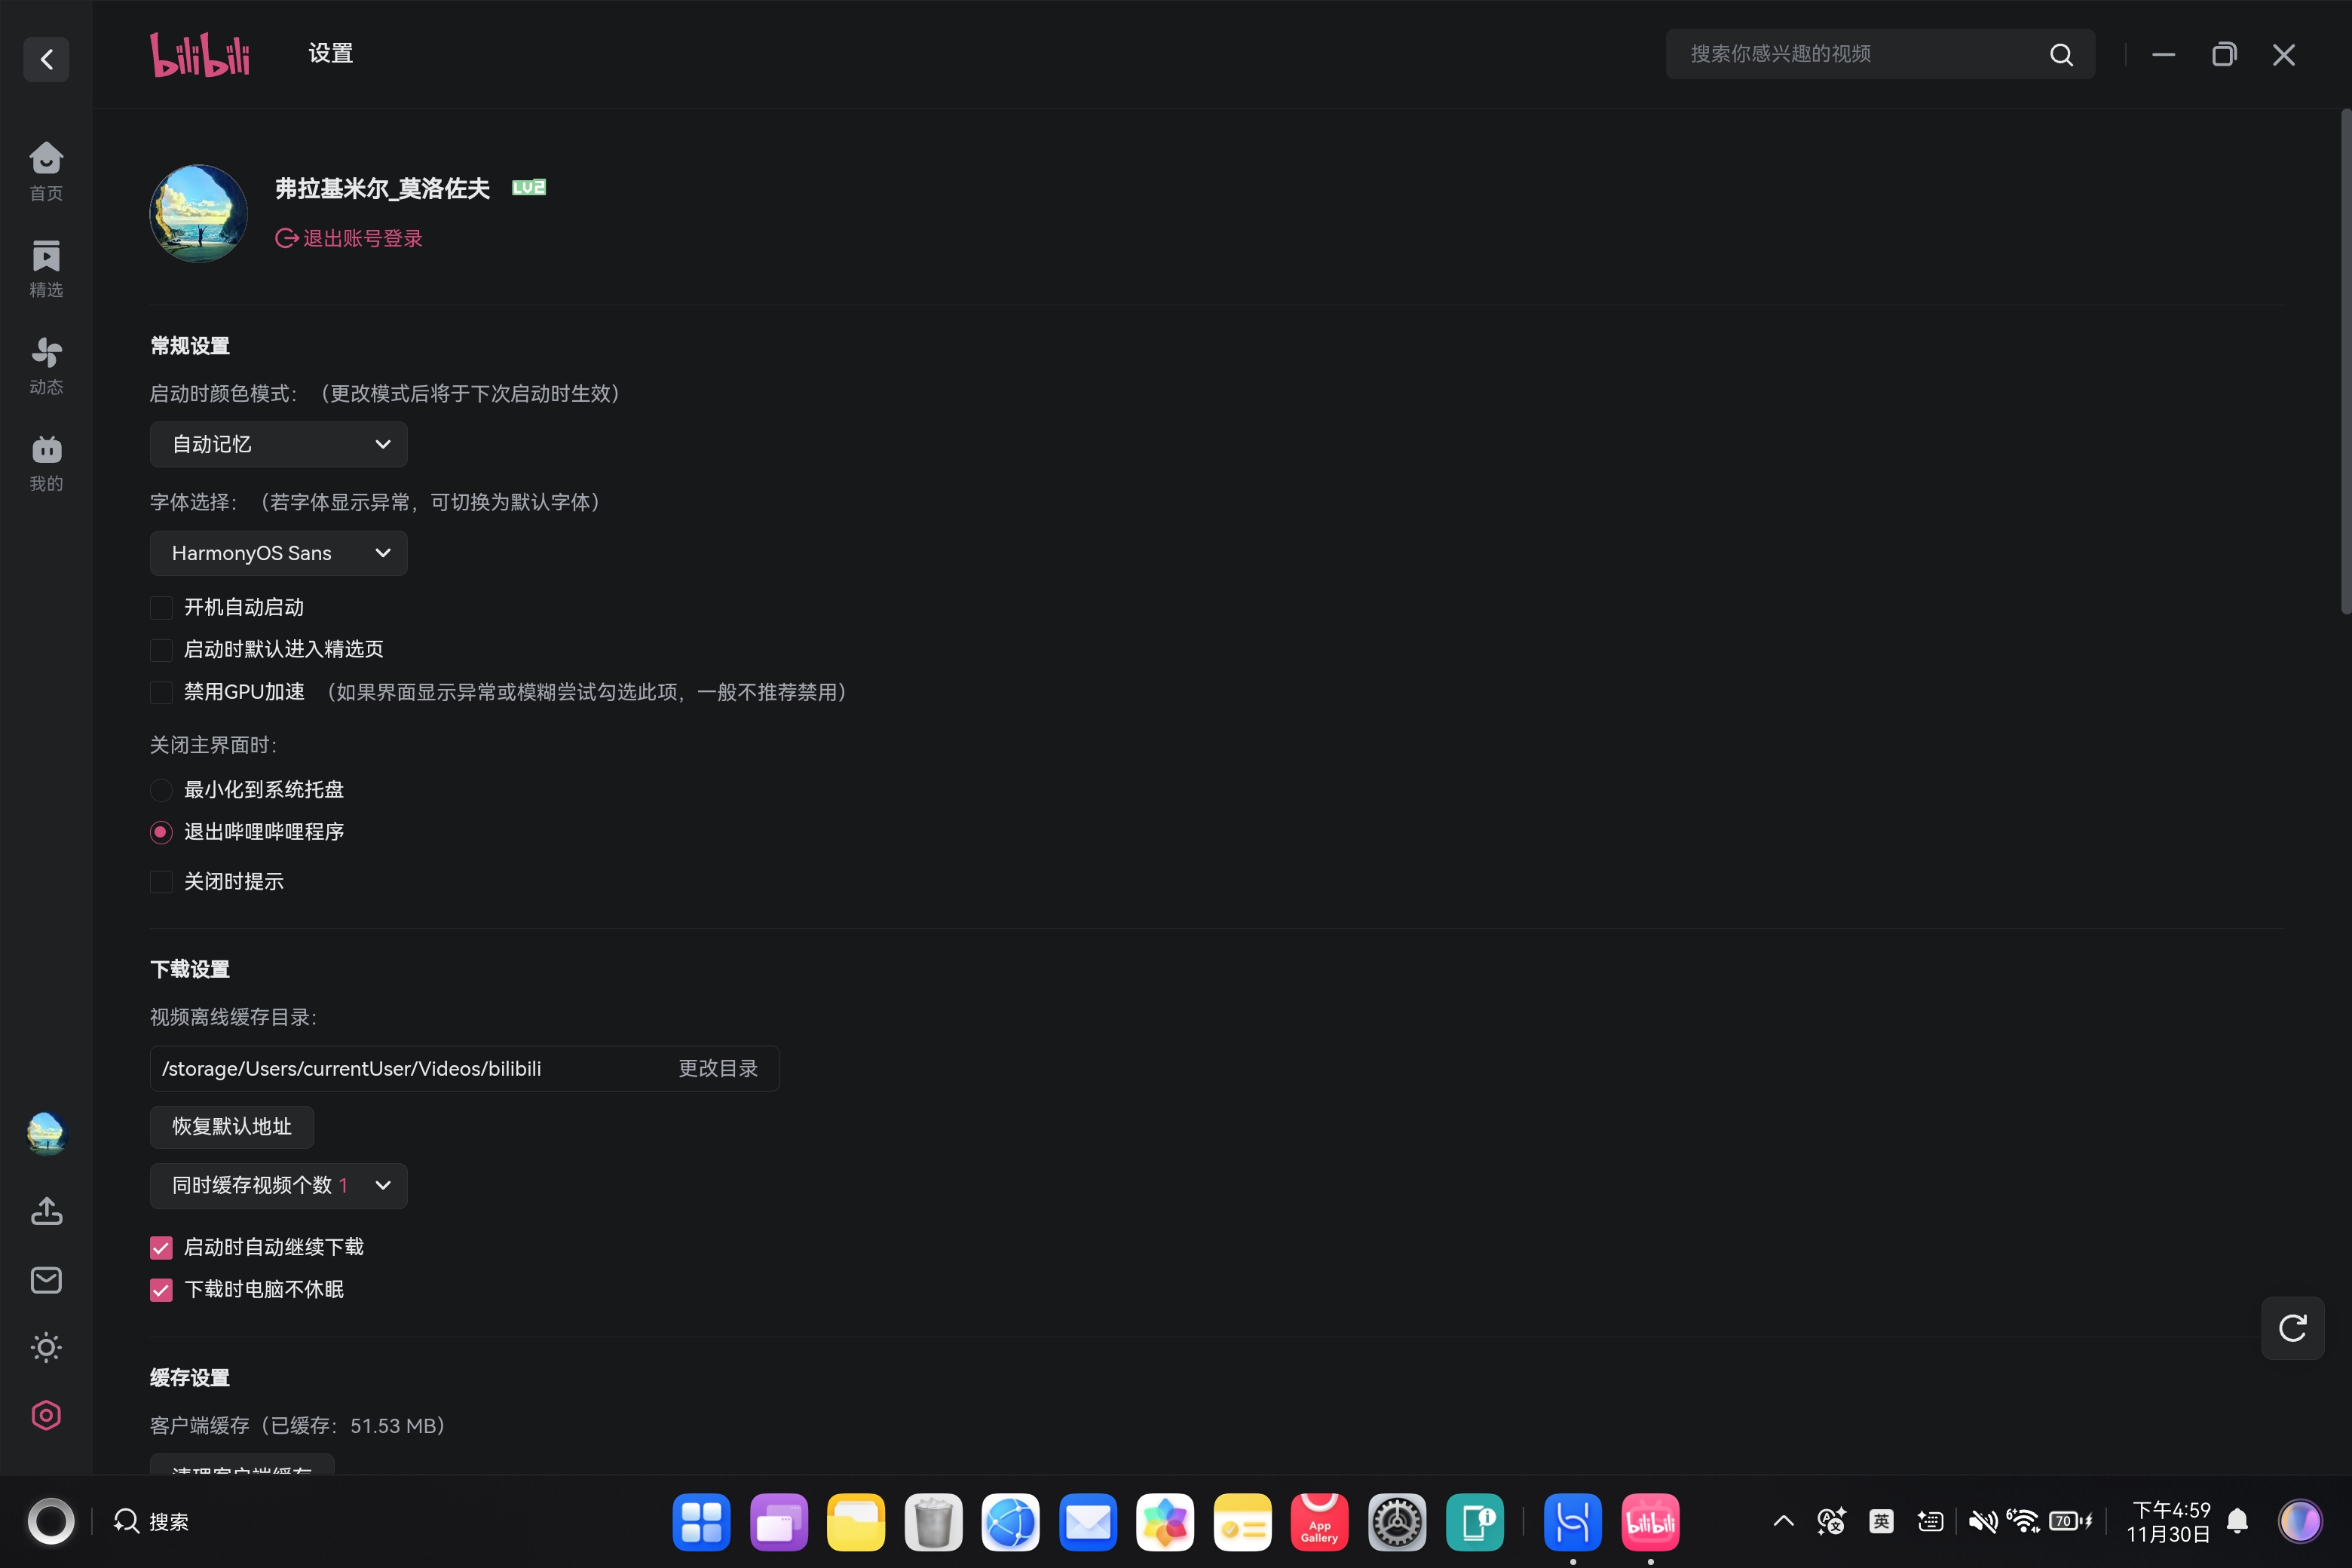The width and height of the screenshot is (2352, 1568).
Task: Expand 同时缓存视频个数 dropdown
Action: (x=278, y=1185)
